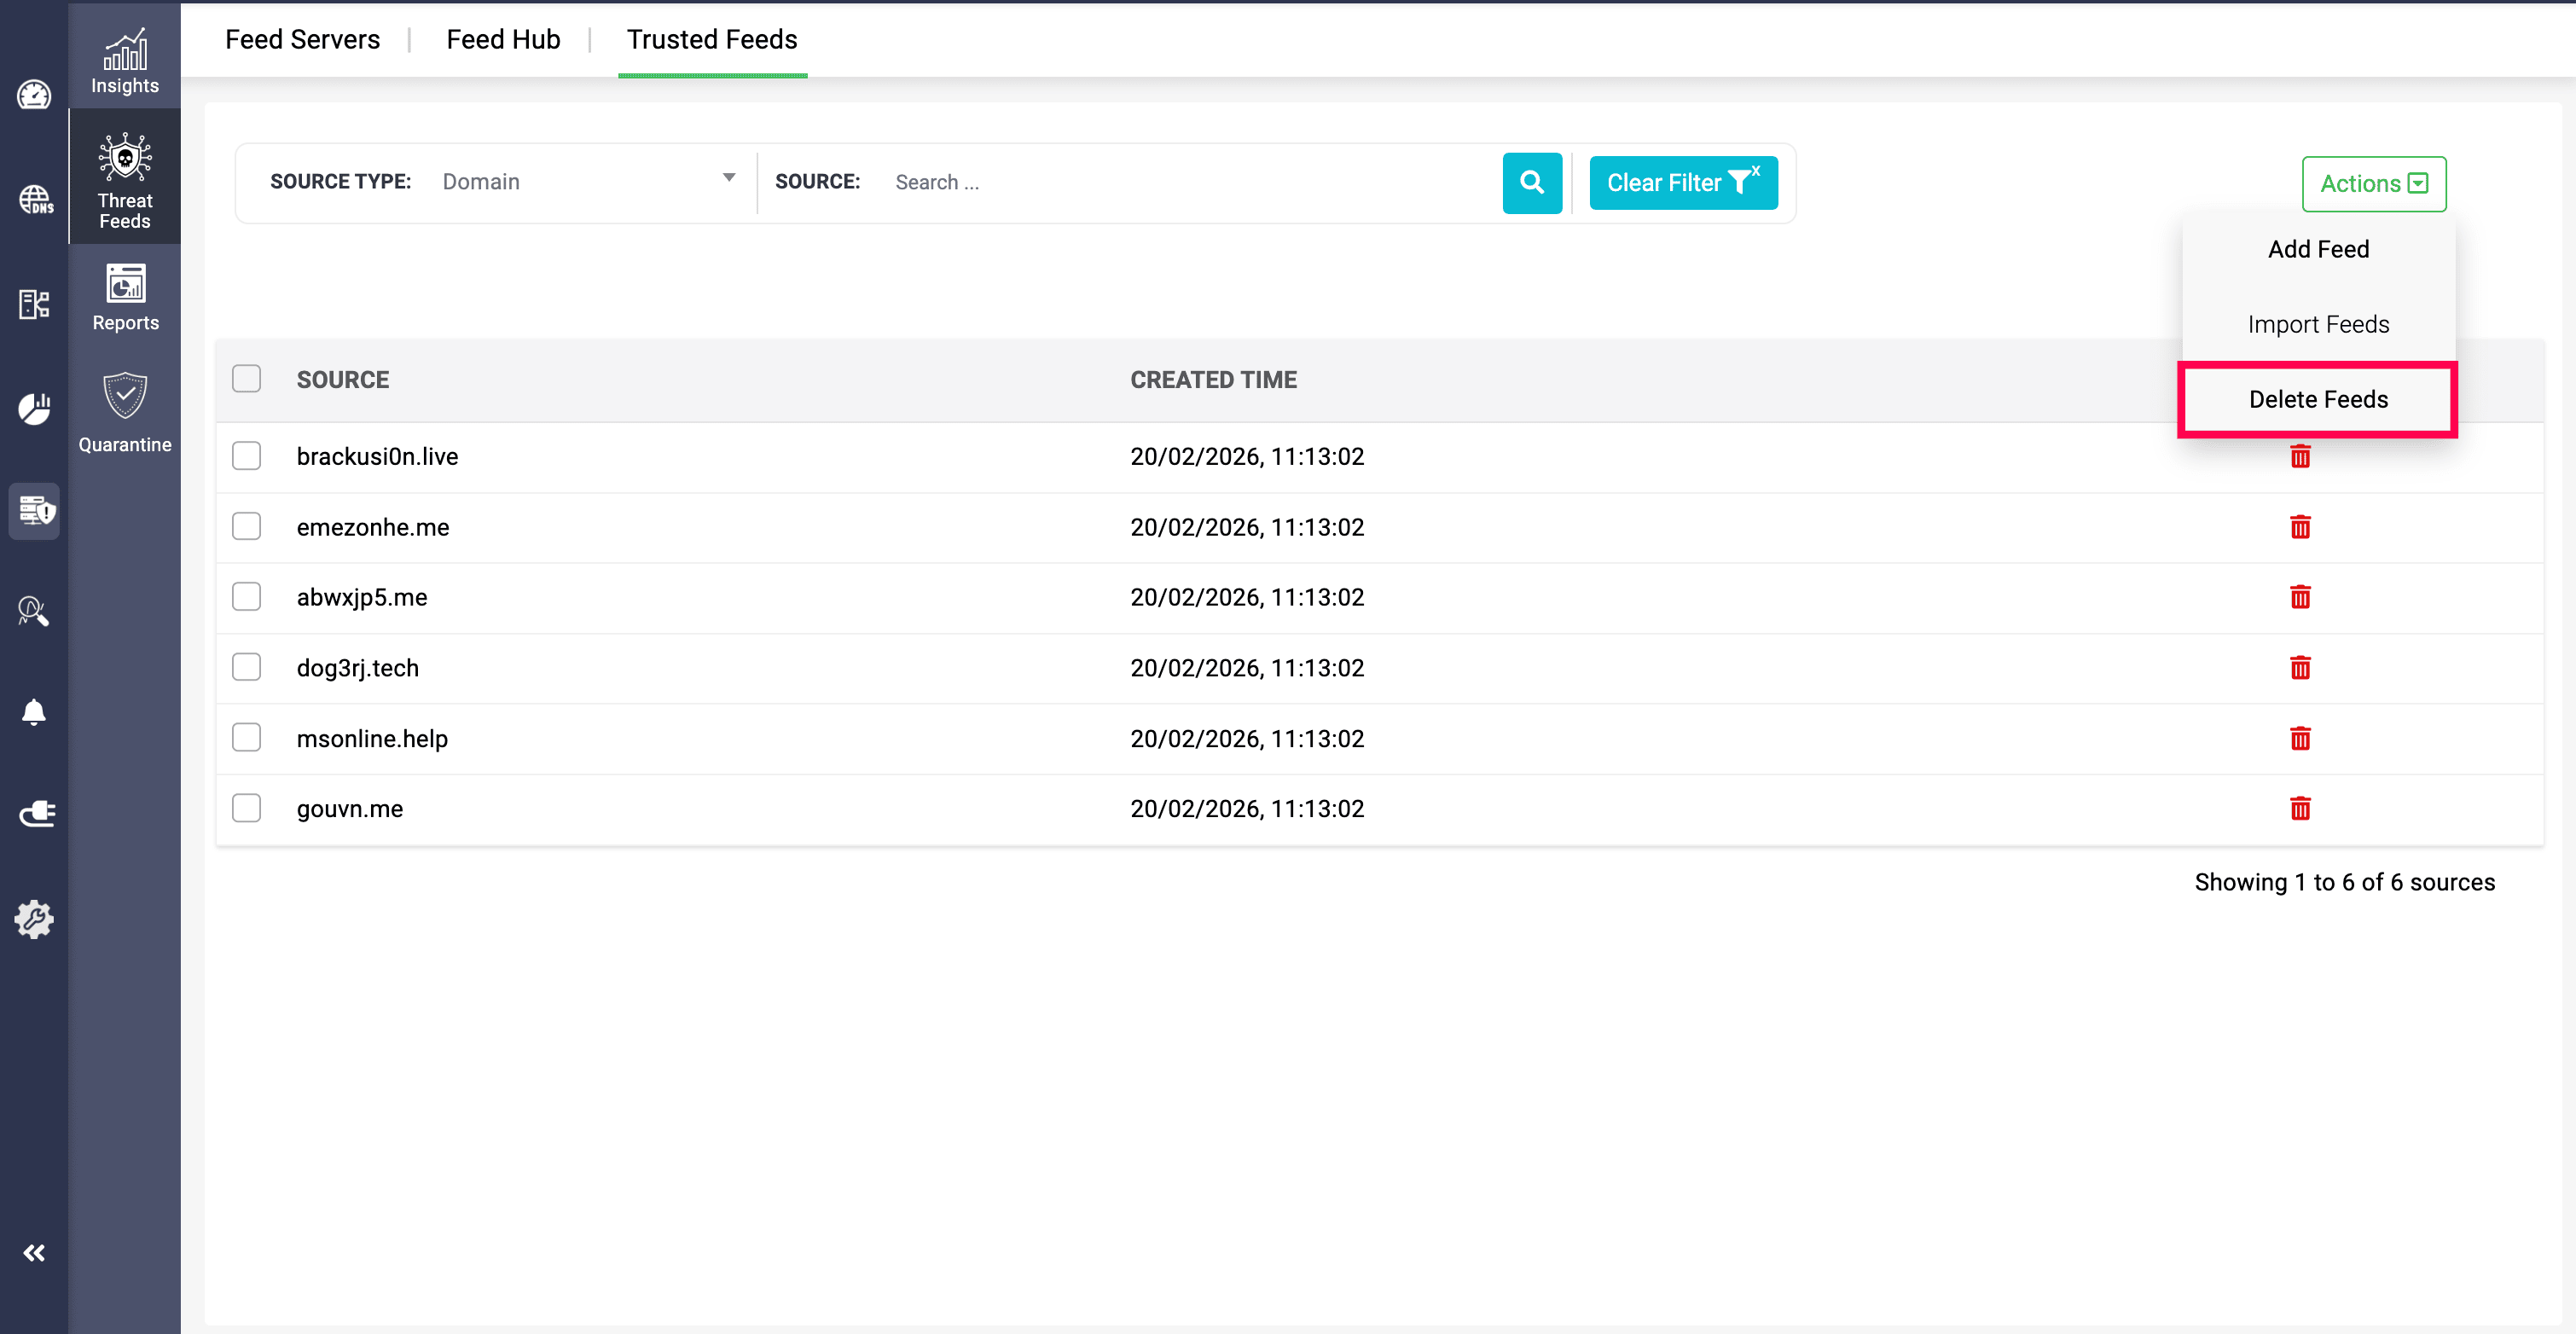Open the Reports section
This screenshot has width=2576, height=1334.
point(125,297)
